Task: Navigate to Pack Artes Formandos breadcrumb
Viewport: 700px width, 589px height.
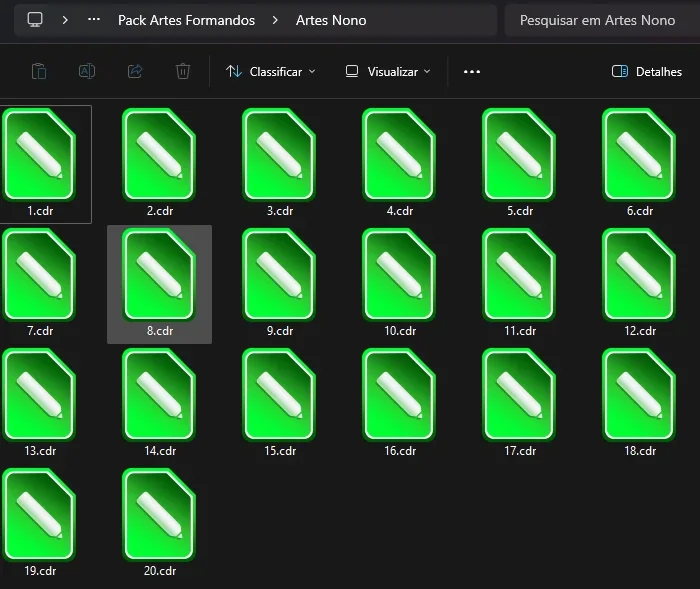Action: (x=187, y=20)
